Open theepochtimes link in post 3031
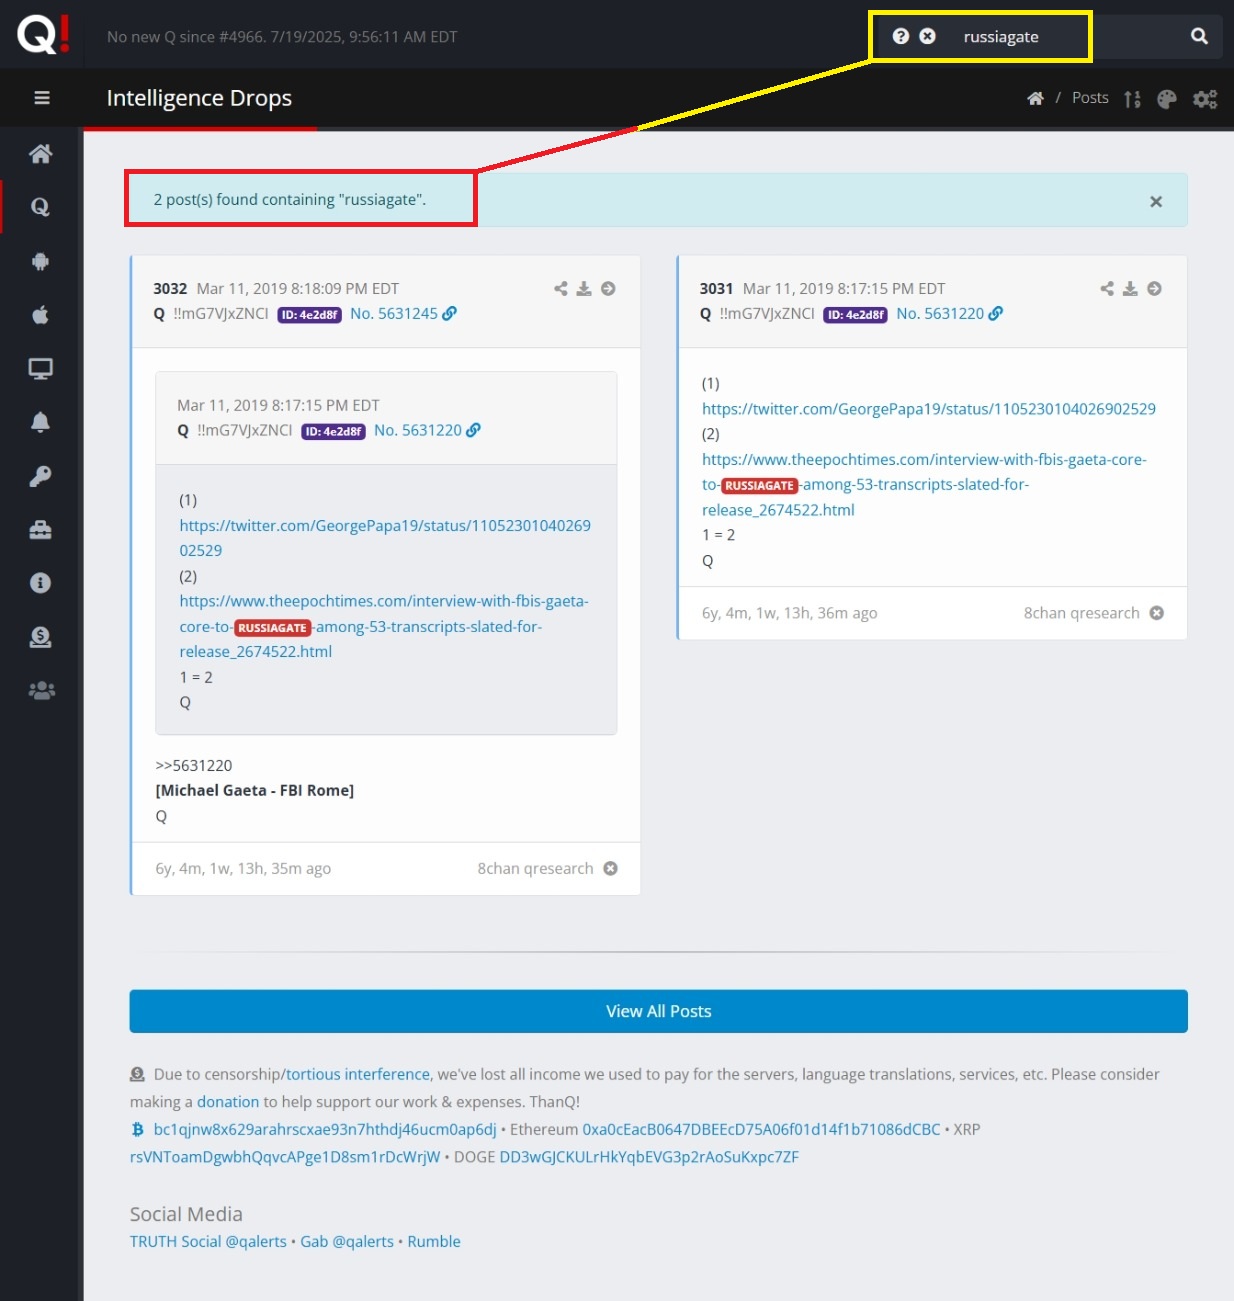 click(924, 485)
